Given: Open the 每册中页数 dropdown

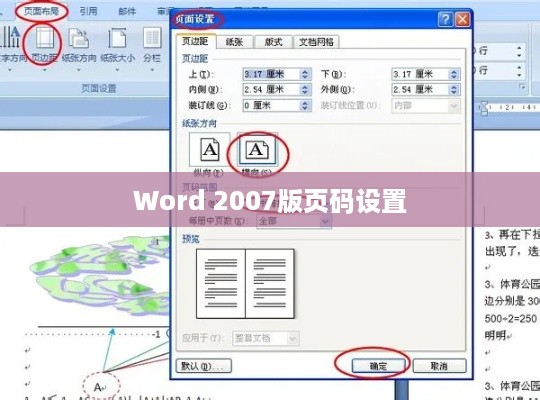Looking at the screenshot, I should point(294,221).
